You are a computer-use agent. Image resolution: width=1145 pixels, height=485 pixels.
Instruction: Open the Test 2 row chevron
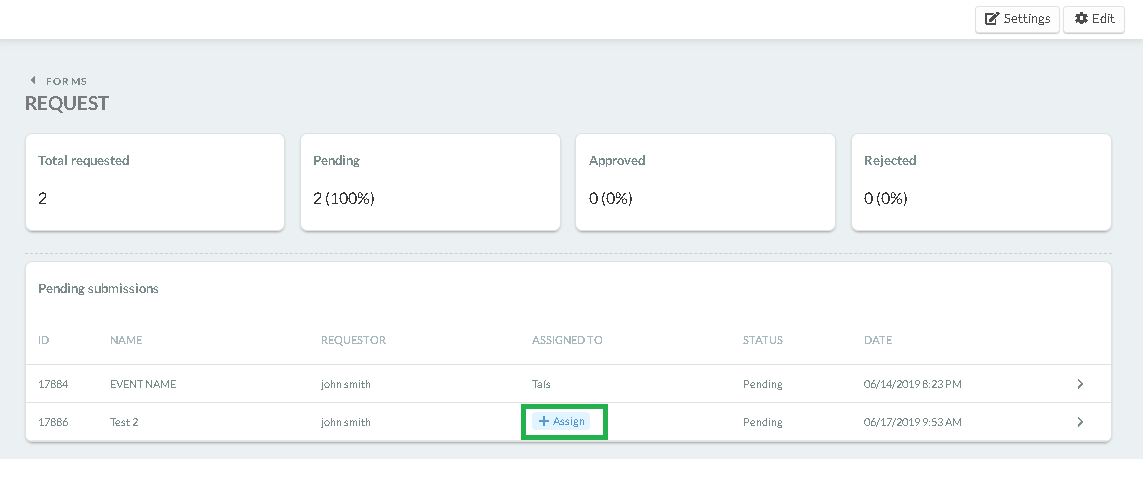[1080, 421]
